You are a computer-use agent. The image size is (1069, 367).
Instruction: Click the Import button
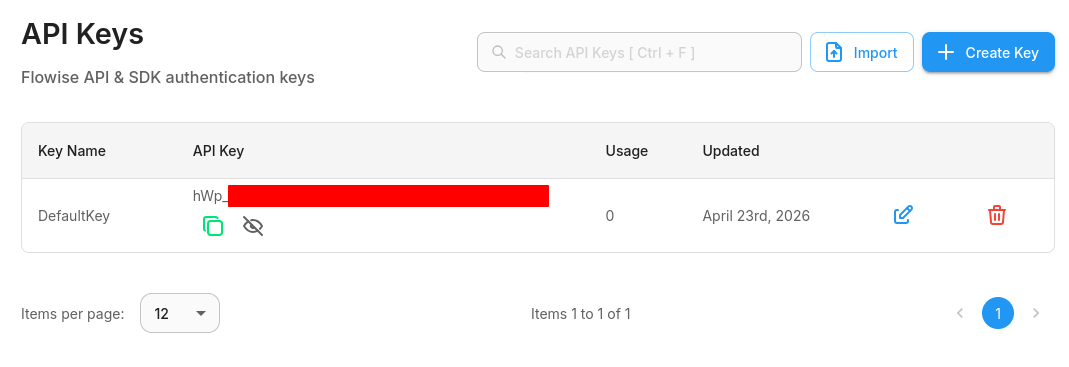coord(862,53)
